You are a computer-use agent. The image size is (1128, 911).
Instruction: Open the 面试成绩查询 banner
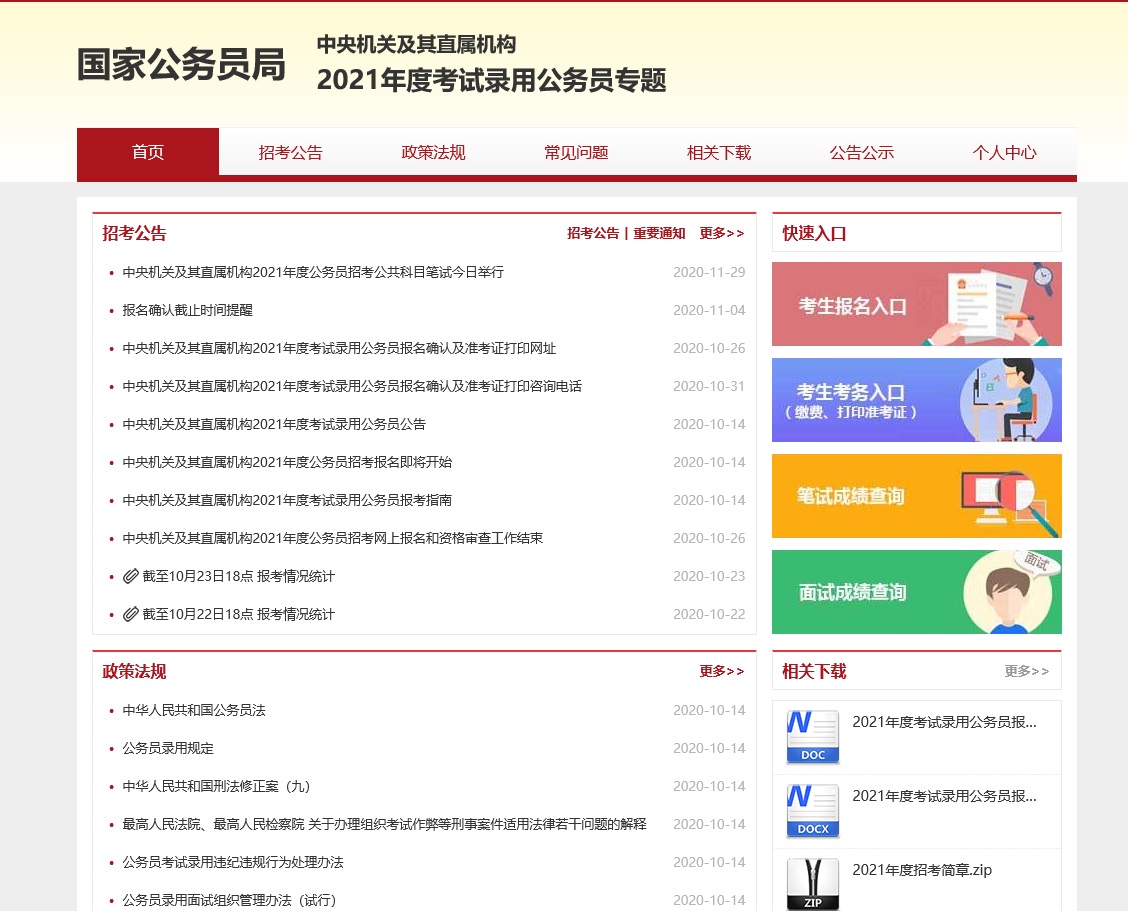point(916,592)
